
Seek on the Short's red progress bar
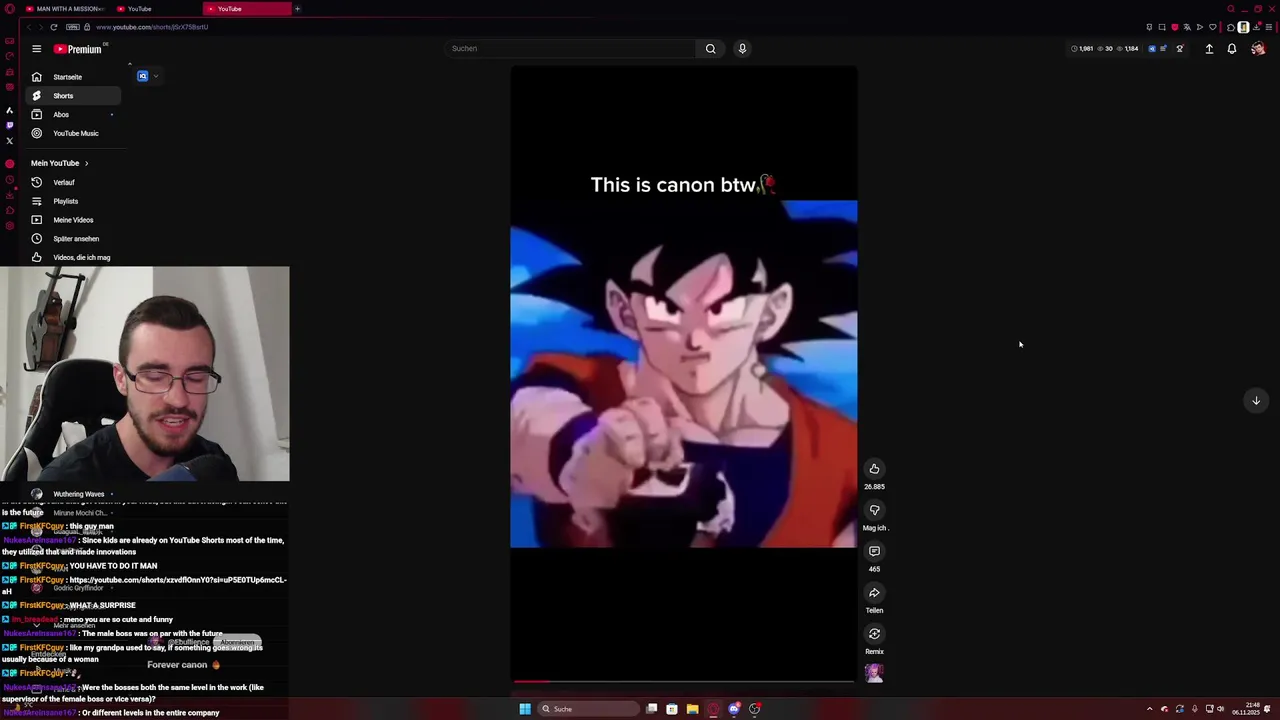tap(684, 682)
